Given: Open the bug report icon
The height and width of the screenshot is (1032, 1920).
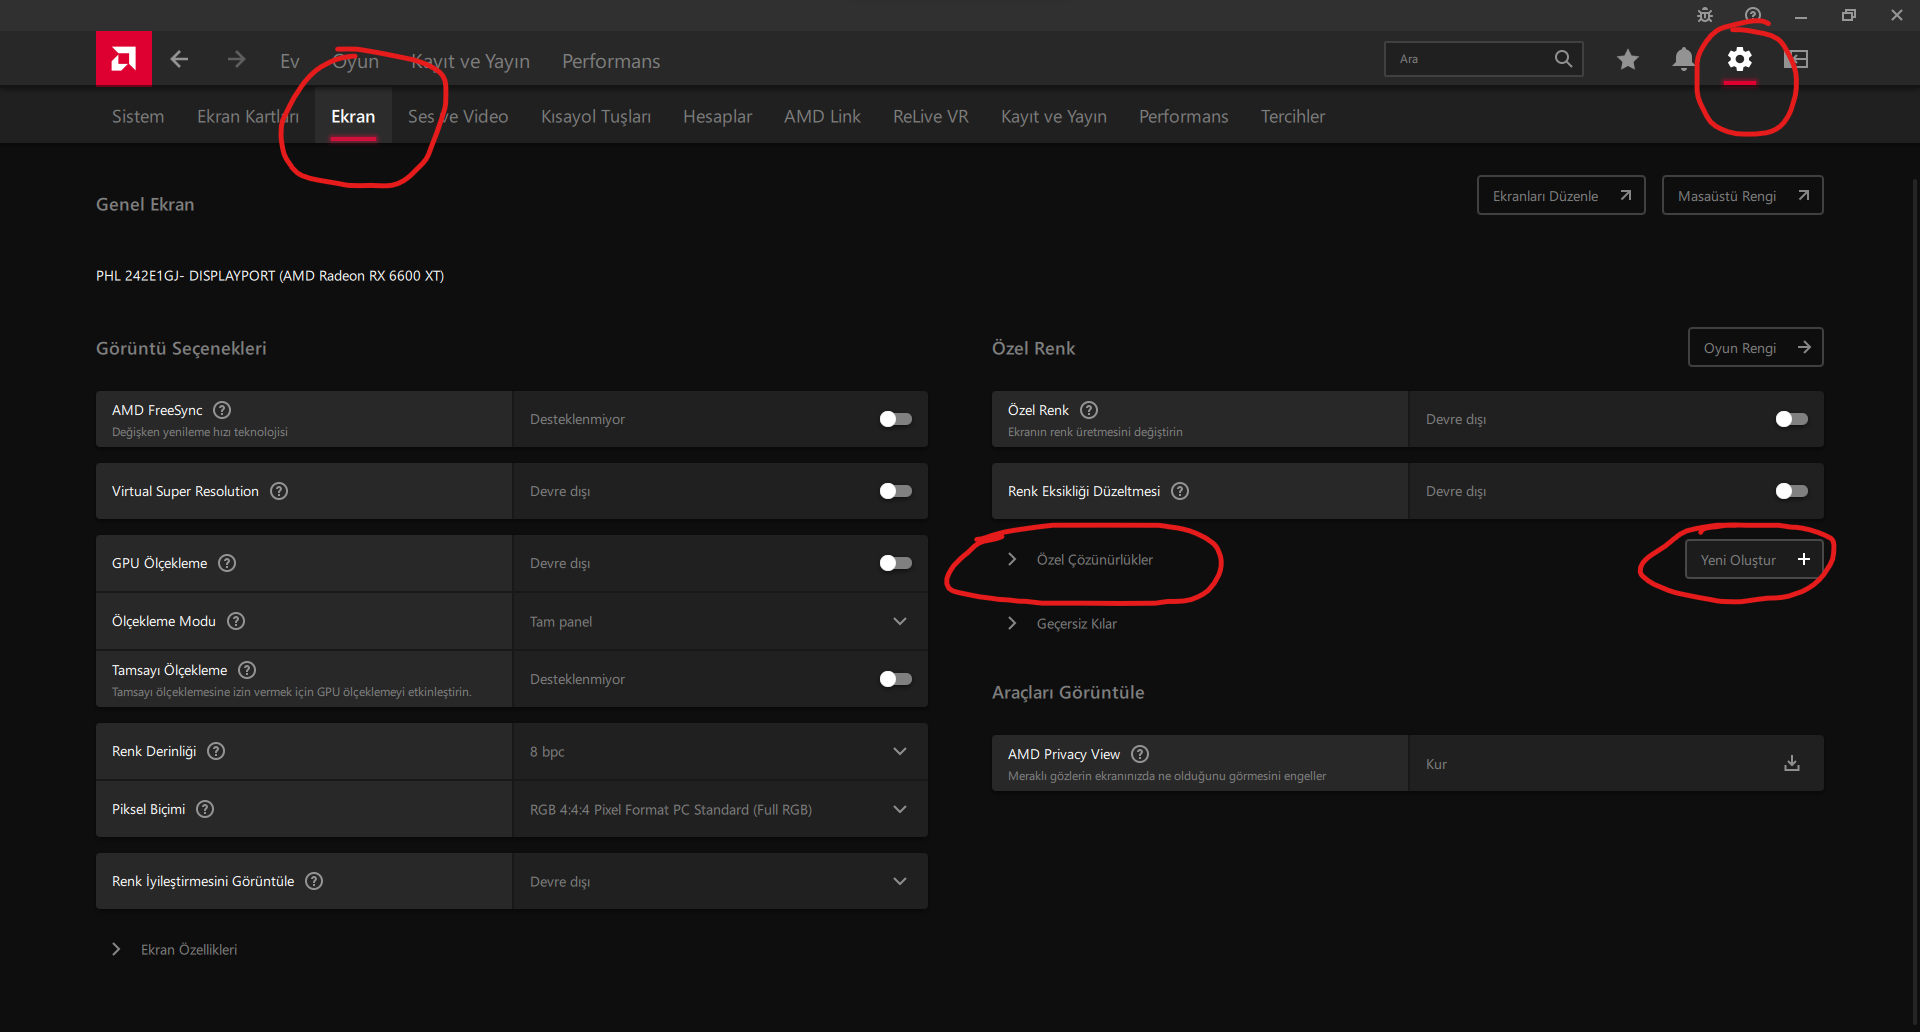Looking at the screenshot, I should (x=1705, y=15).
